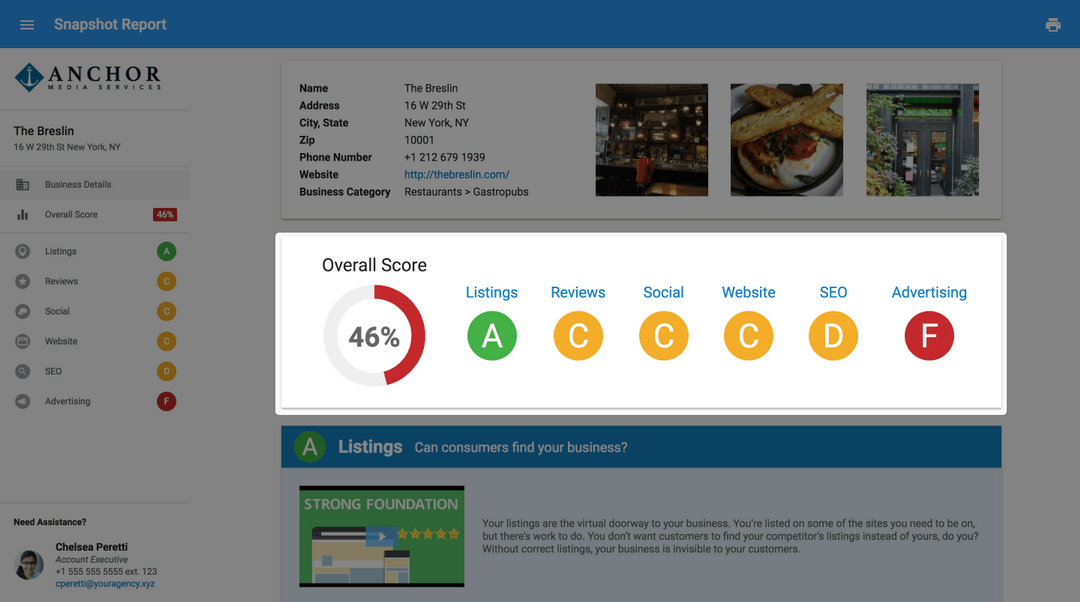The width and height of the screenshot is (1080, 602).
Task: Open the Business Details panel icon
Action: pos(21,184)
